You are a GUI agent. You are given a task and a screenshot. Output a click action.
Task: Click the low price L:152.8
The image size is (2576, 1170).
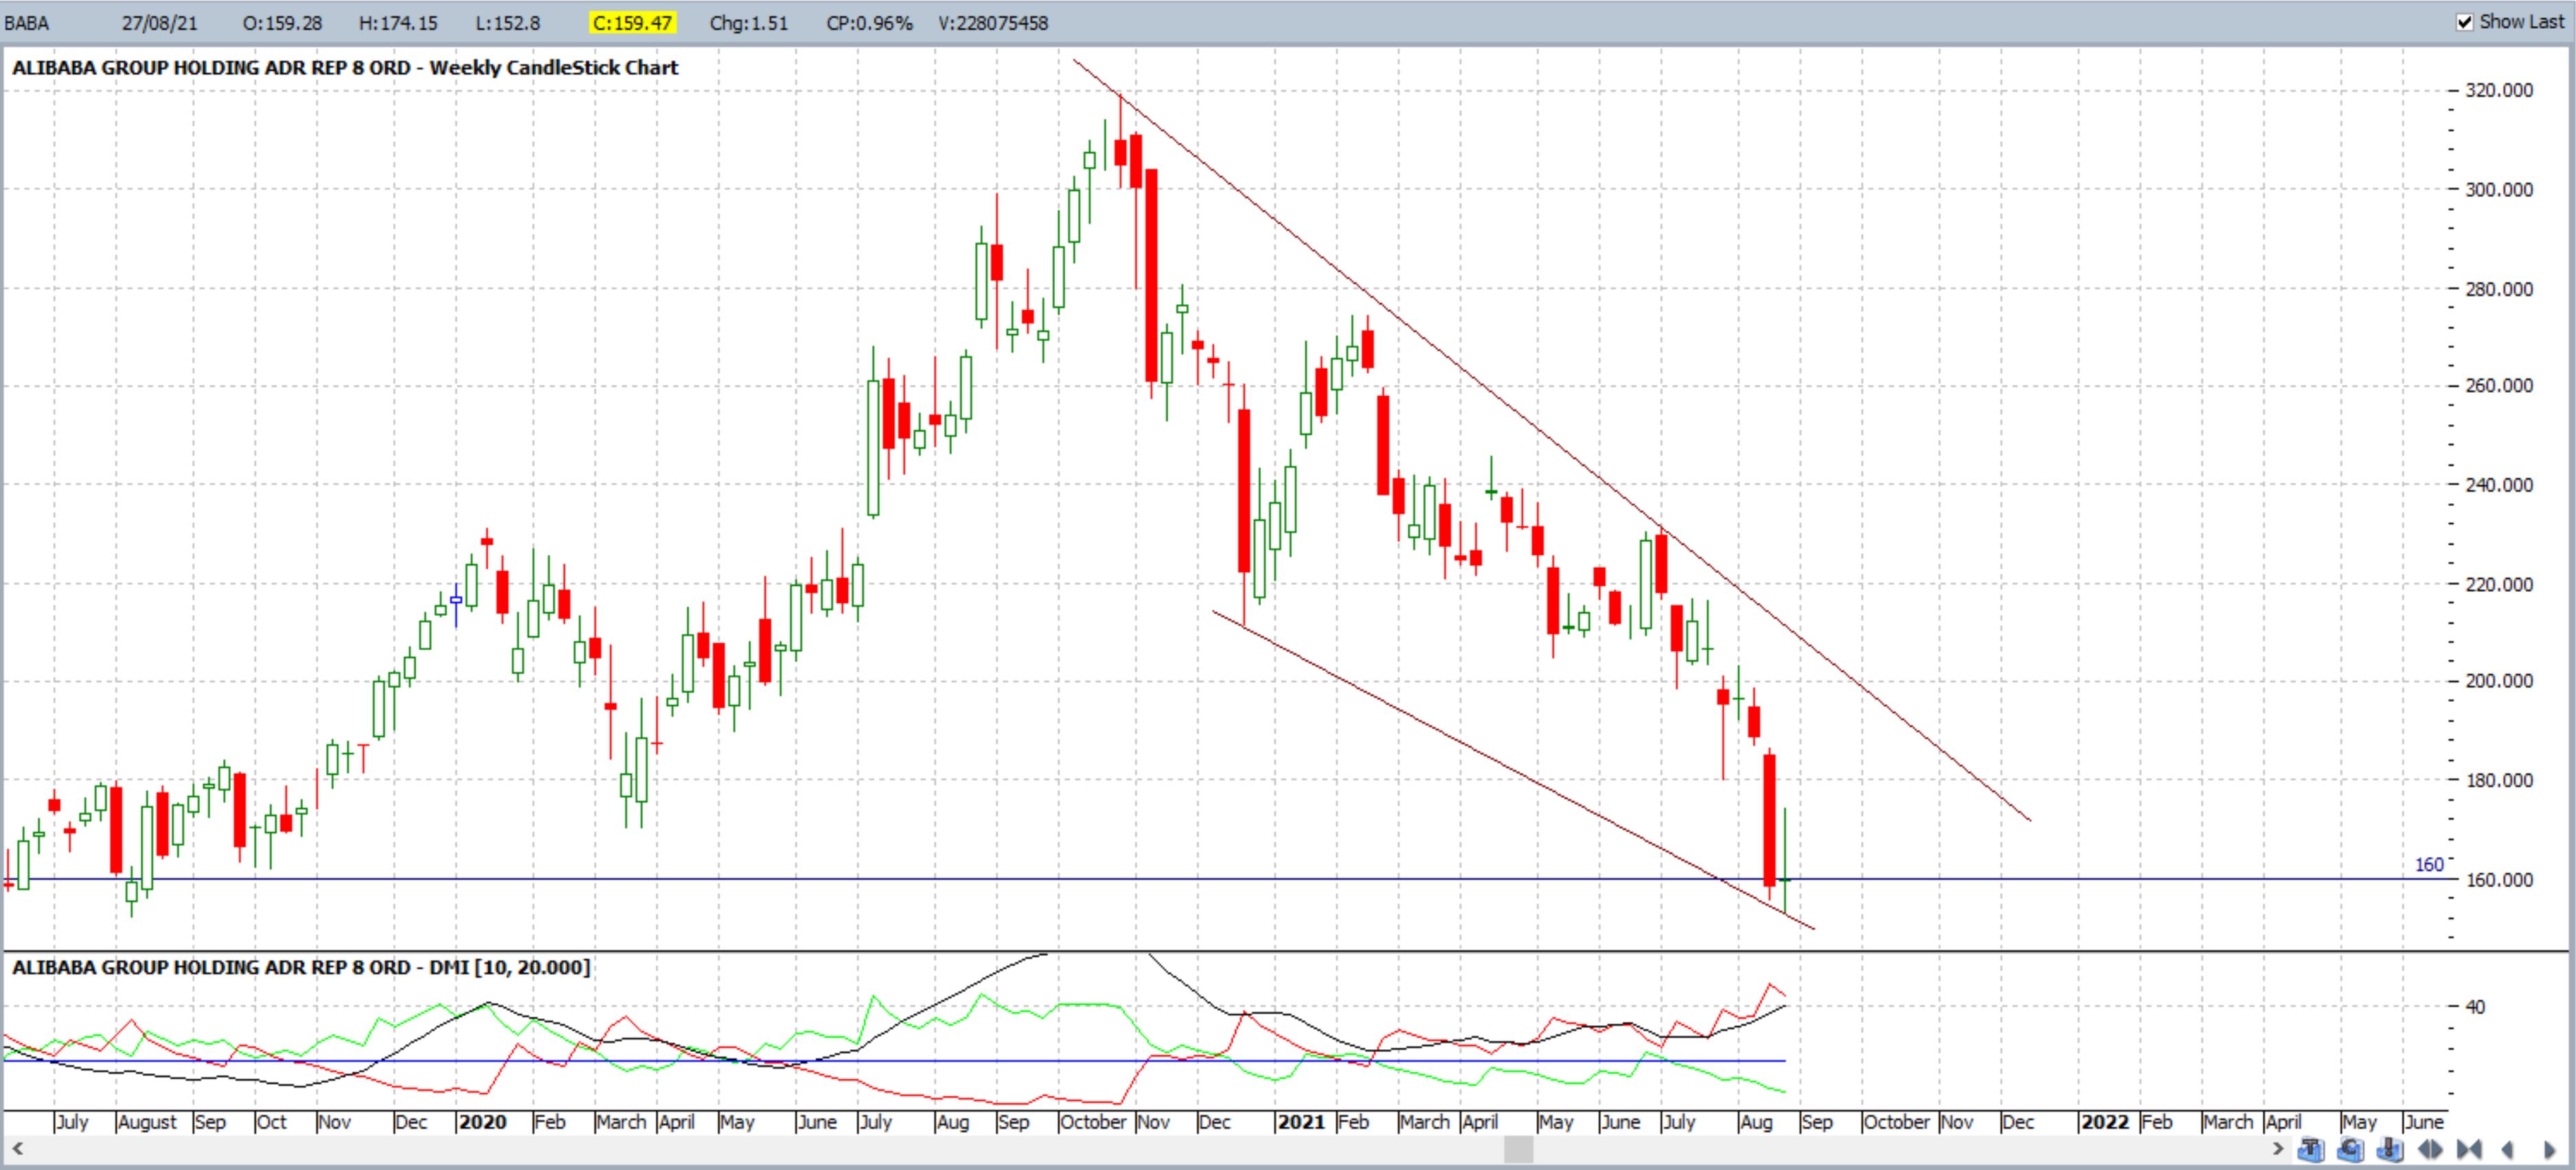click(507, 23)
